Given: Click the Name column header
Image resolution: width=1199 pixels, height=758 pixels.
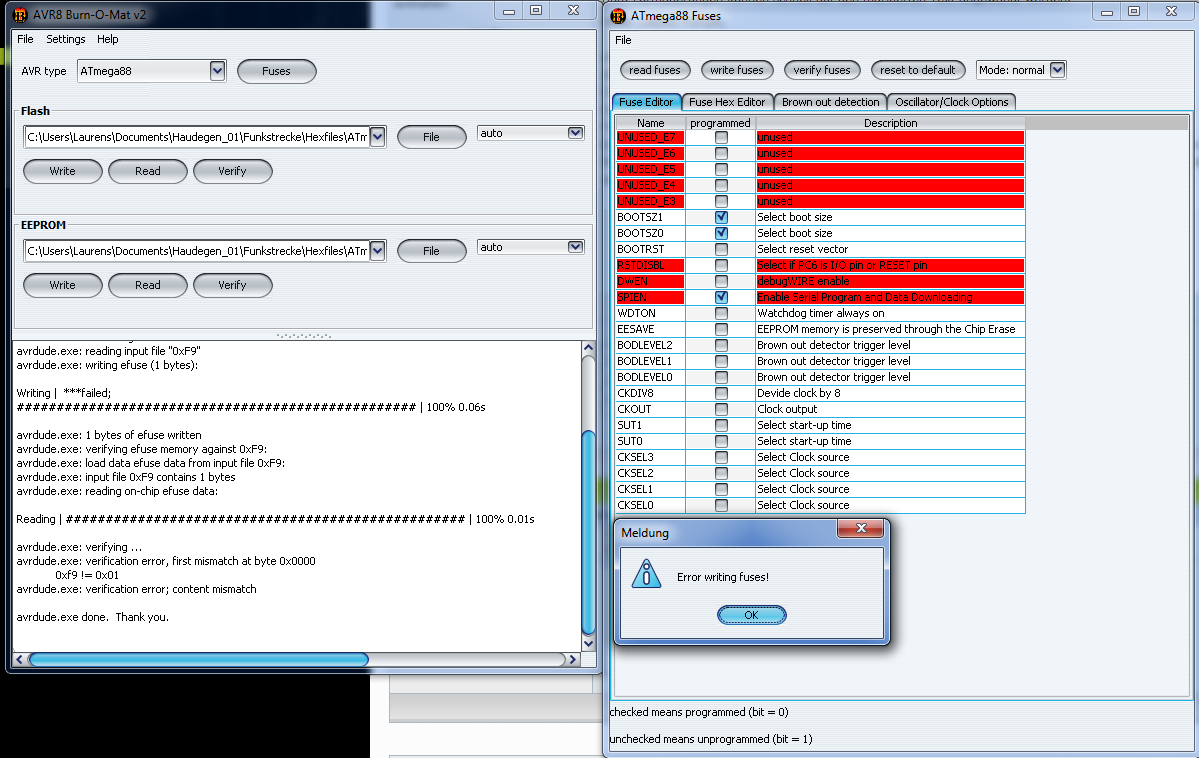Looking at the screenshot, I should [x=651, y=123].
